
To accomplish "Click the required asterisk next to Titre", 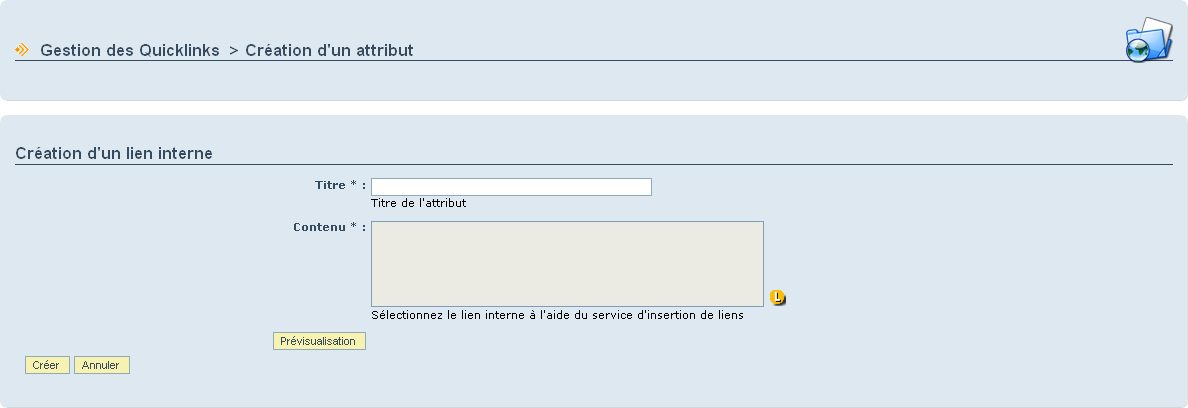I will 353,185.
